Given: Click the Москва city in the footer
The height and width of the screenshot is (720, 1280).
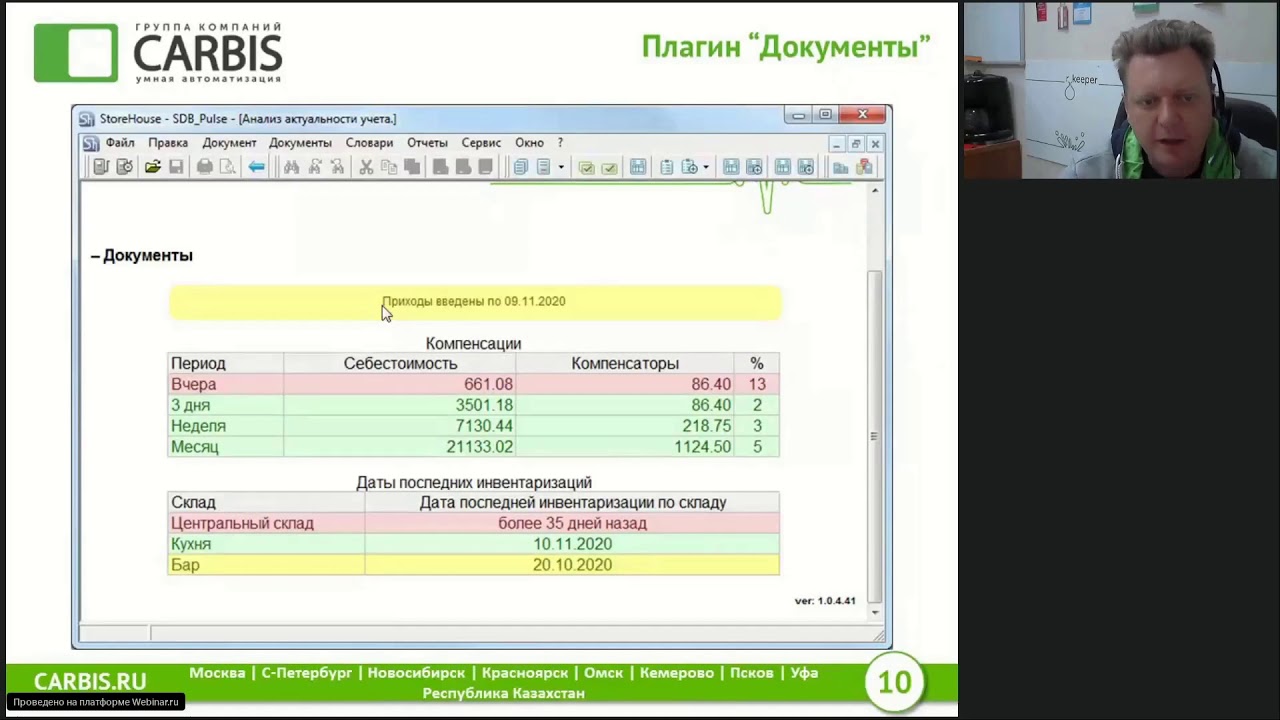Looking at the screenshot, I should coord(217,674).
